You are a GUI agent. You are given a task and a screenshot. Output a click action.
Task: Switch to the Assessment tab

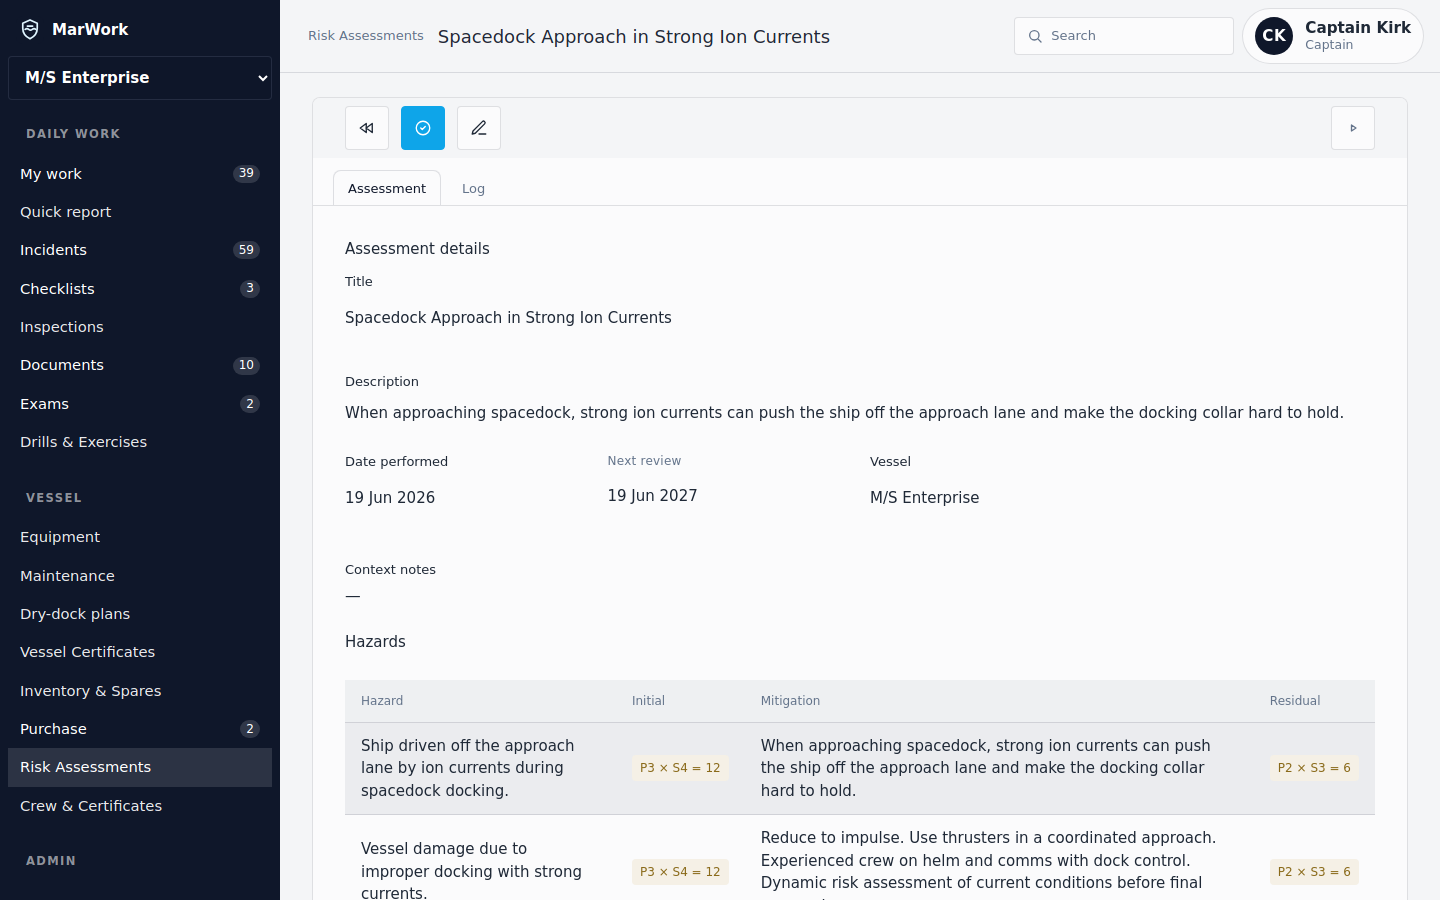(387, 188)
